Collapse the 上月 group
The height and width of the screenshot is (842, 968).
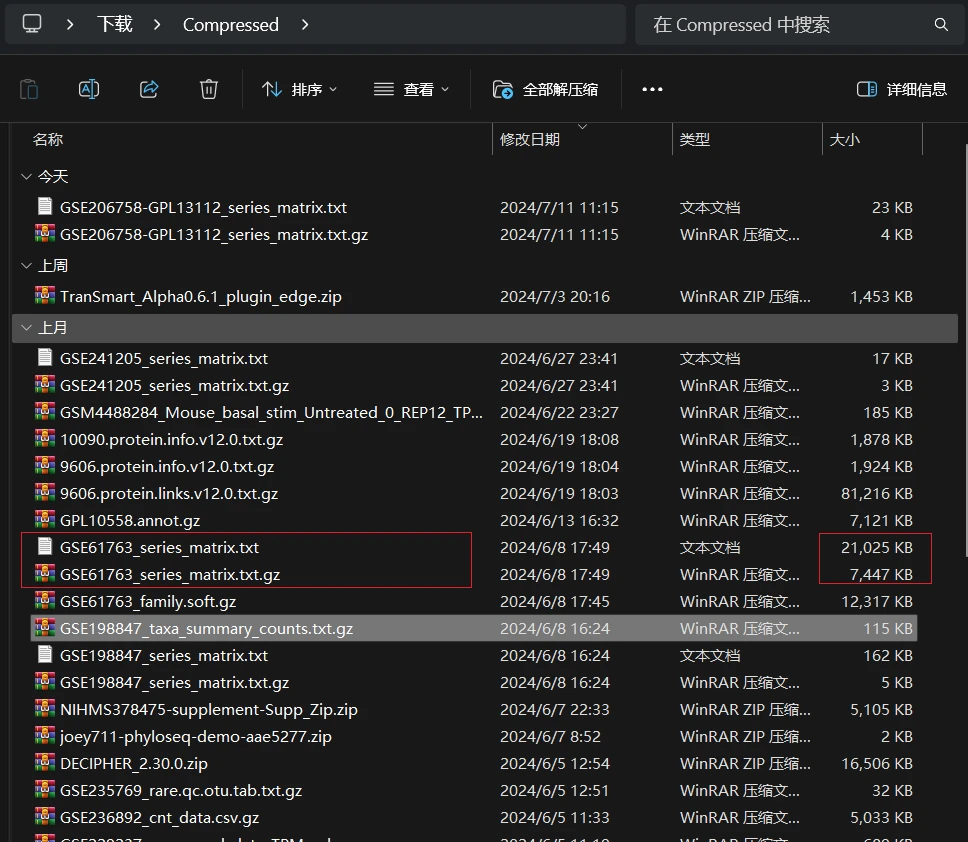click(27, 328)
